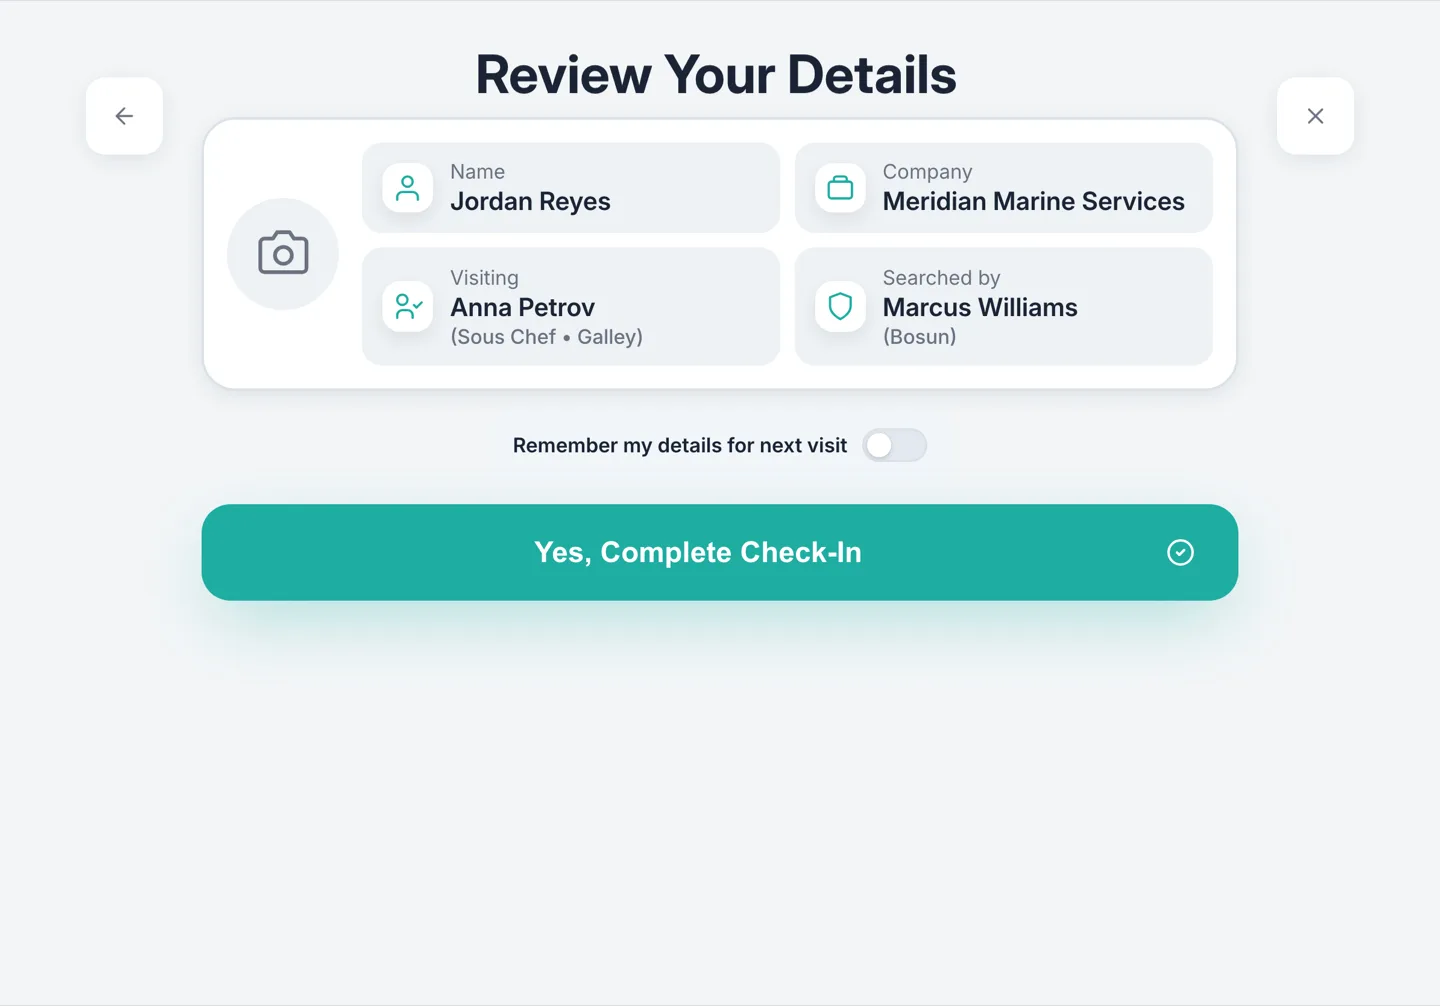The width and height of the screenshot is (1440, 1006).
Task: Go back using the left arrow button
Action: [124, 116]
